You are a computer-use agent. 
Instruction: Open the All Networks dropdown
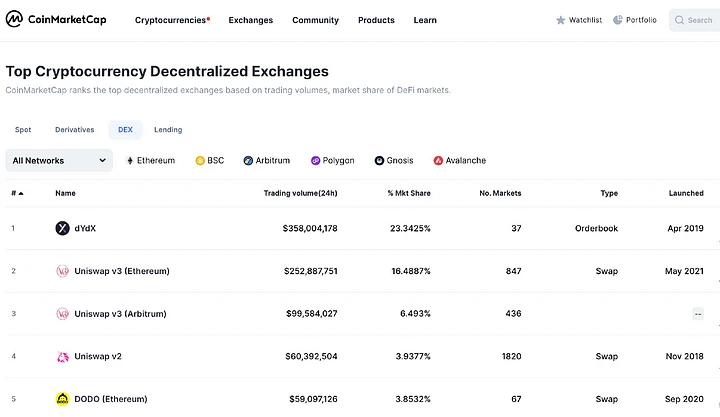point(59,160)
